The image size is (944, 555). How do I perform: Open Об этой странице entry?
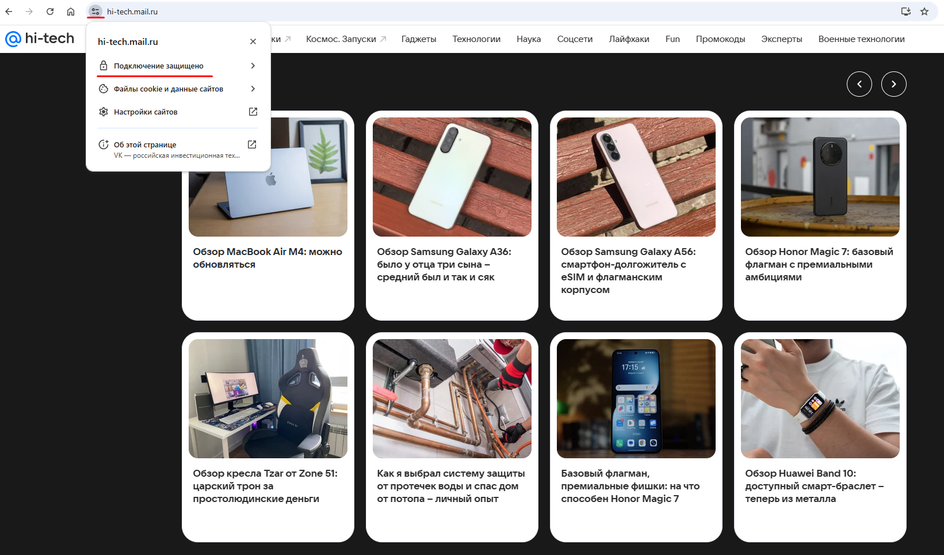(x=178, y=149)
